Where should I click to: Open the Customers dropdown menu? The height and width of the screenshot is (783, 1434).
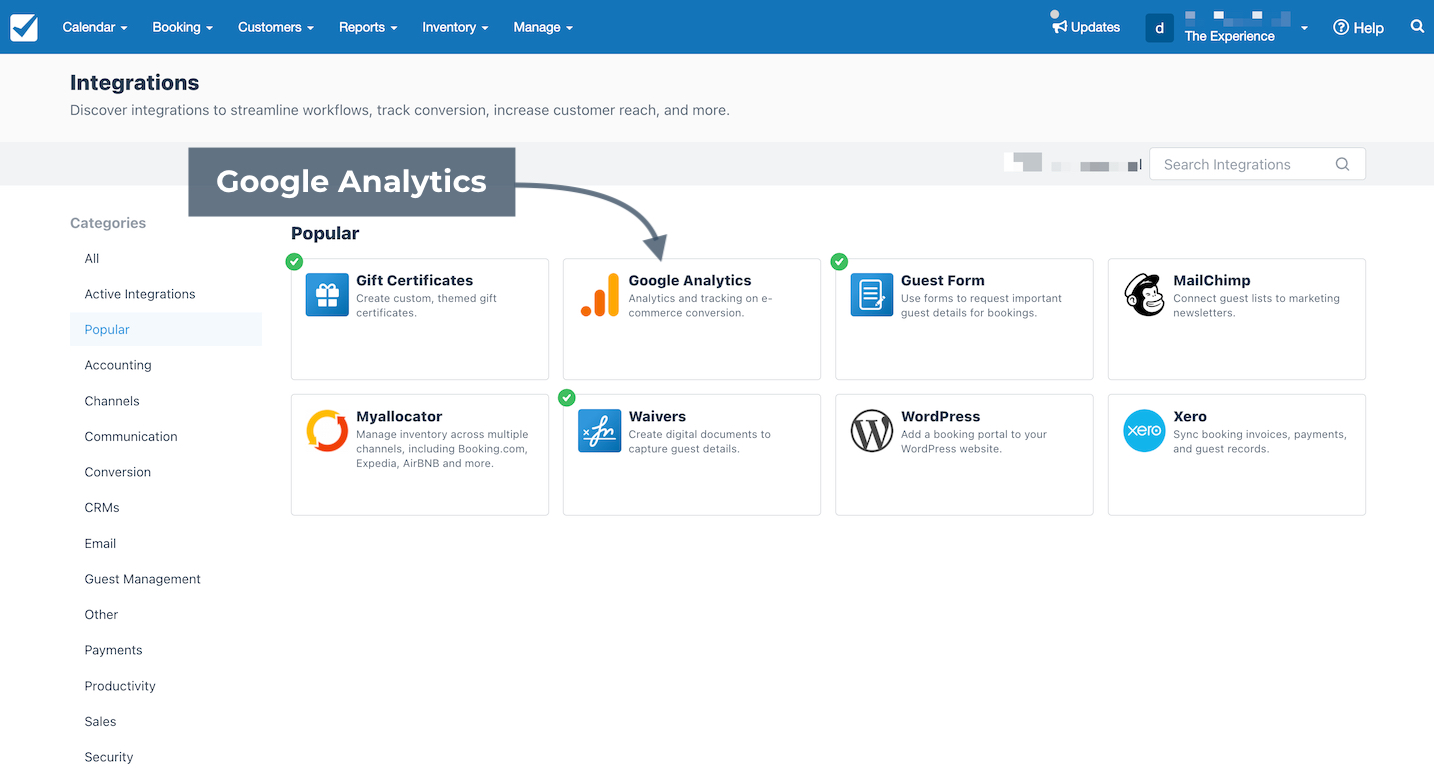tap(276, 27)
